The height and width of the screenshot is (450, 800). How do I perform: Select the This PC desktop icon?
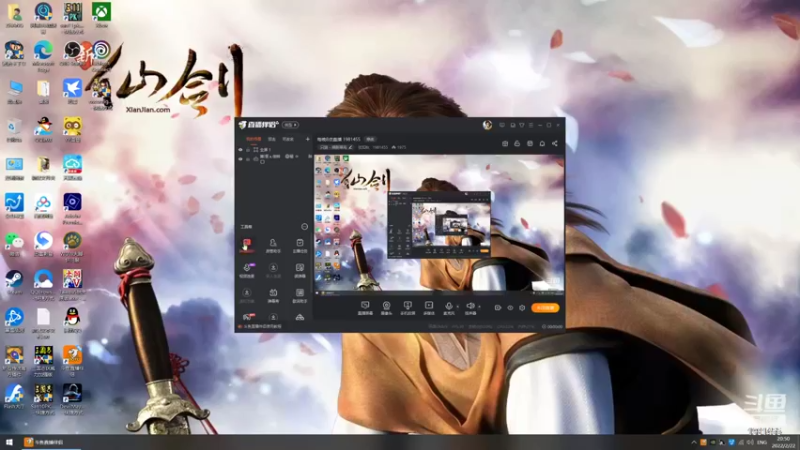click(14, 92)
